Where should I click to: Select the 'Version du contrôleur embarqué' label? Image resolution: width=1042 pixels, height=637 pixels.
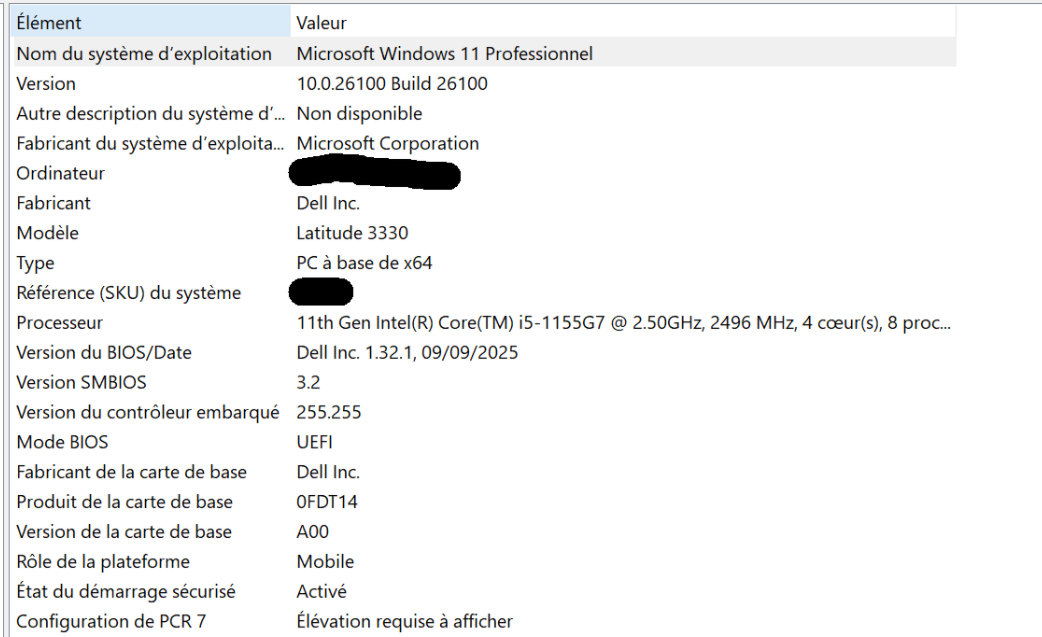tap(148, 412)
